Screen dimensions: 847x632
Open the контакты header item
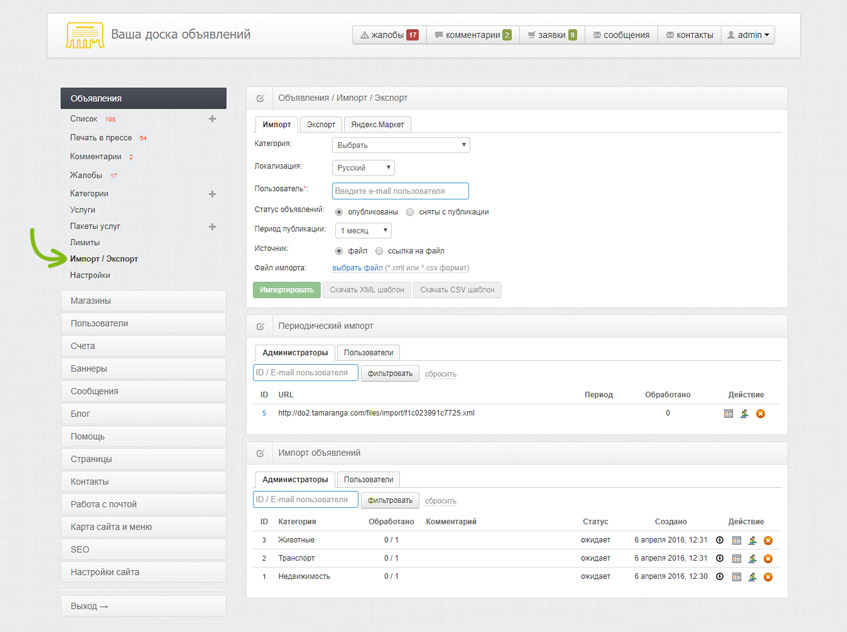tap(689, 35)
